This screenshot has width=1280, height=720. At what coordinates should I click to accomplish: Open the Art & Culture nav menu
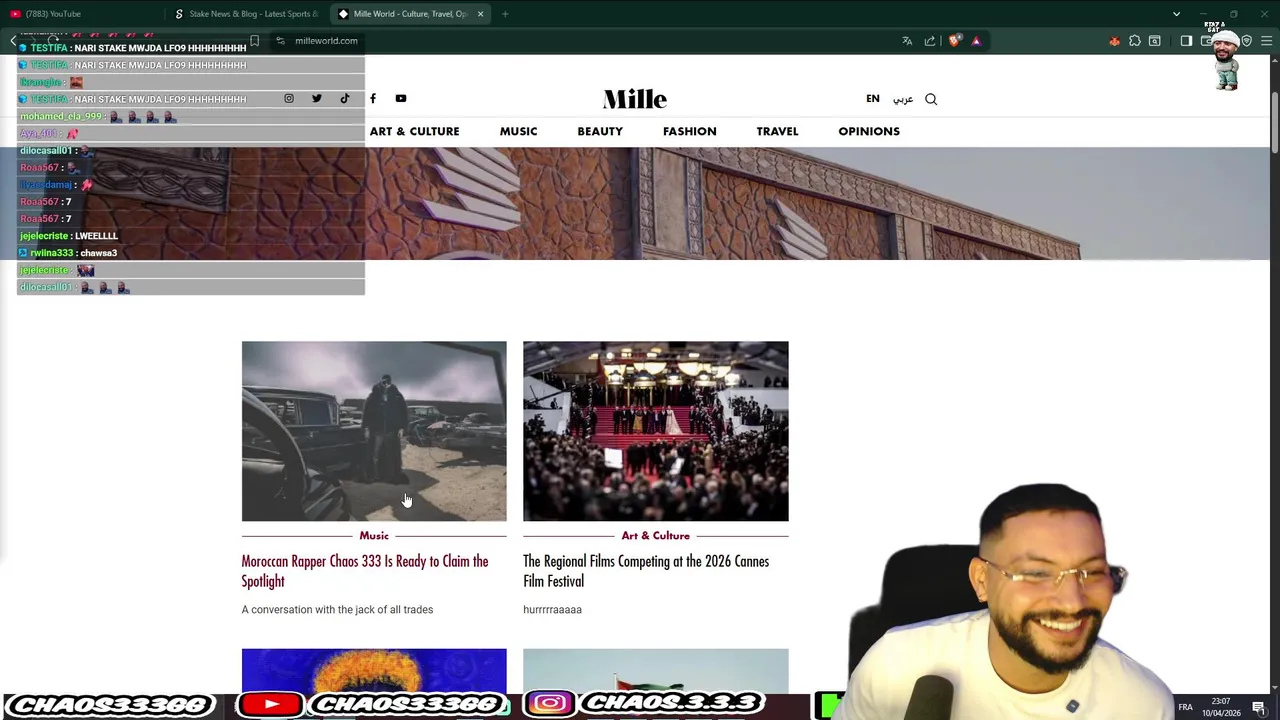[414, 131]
